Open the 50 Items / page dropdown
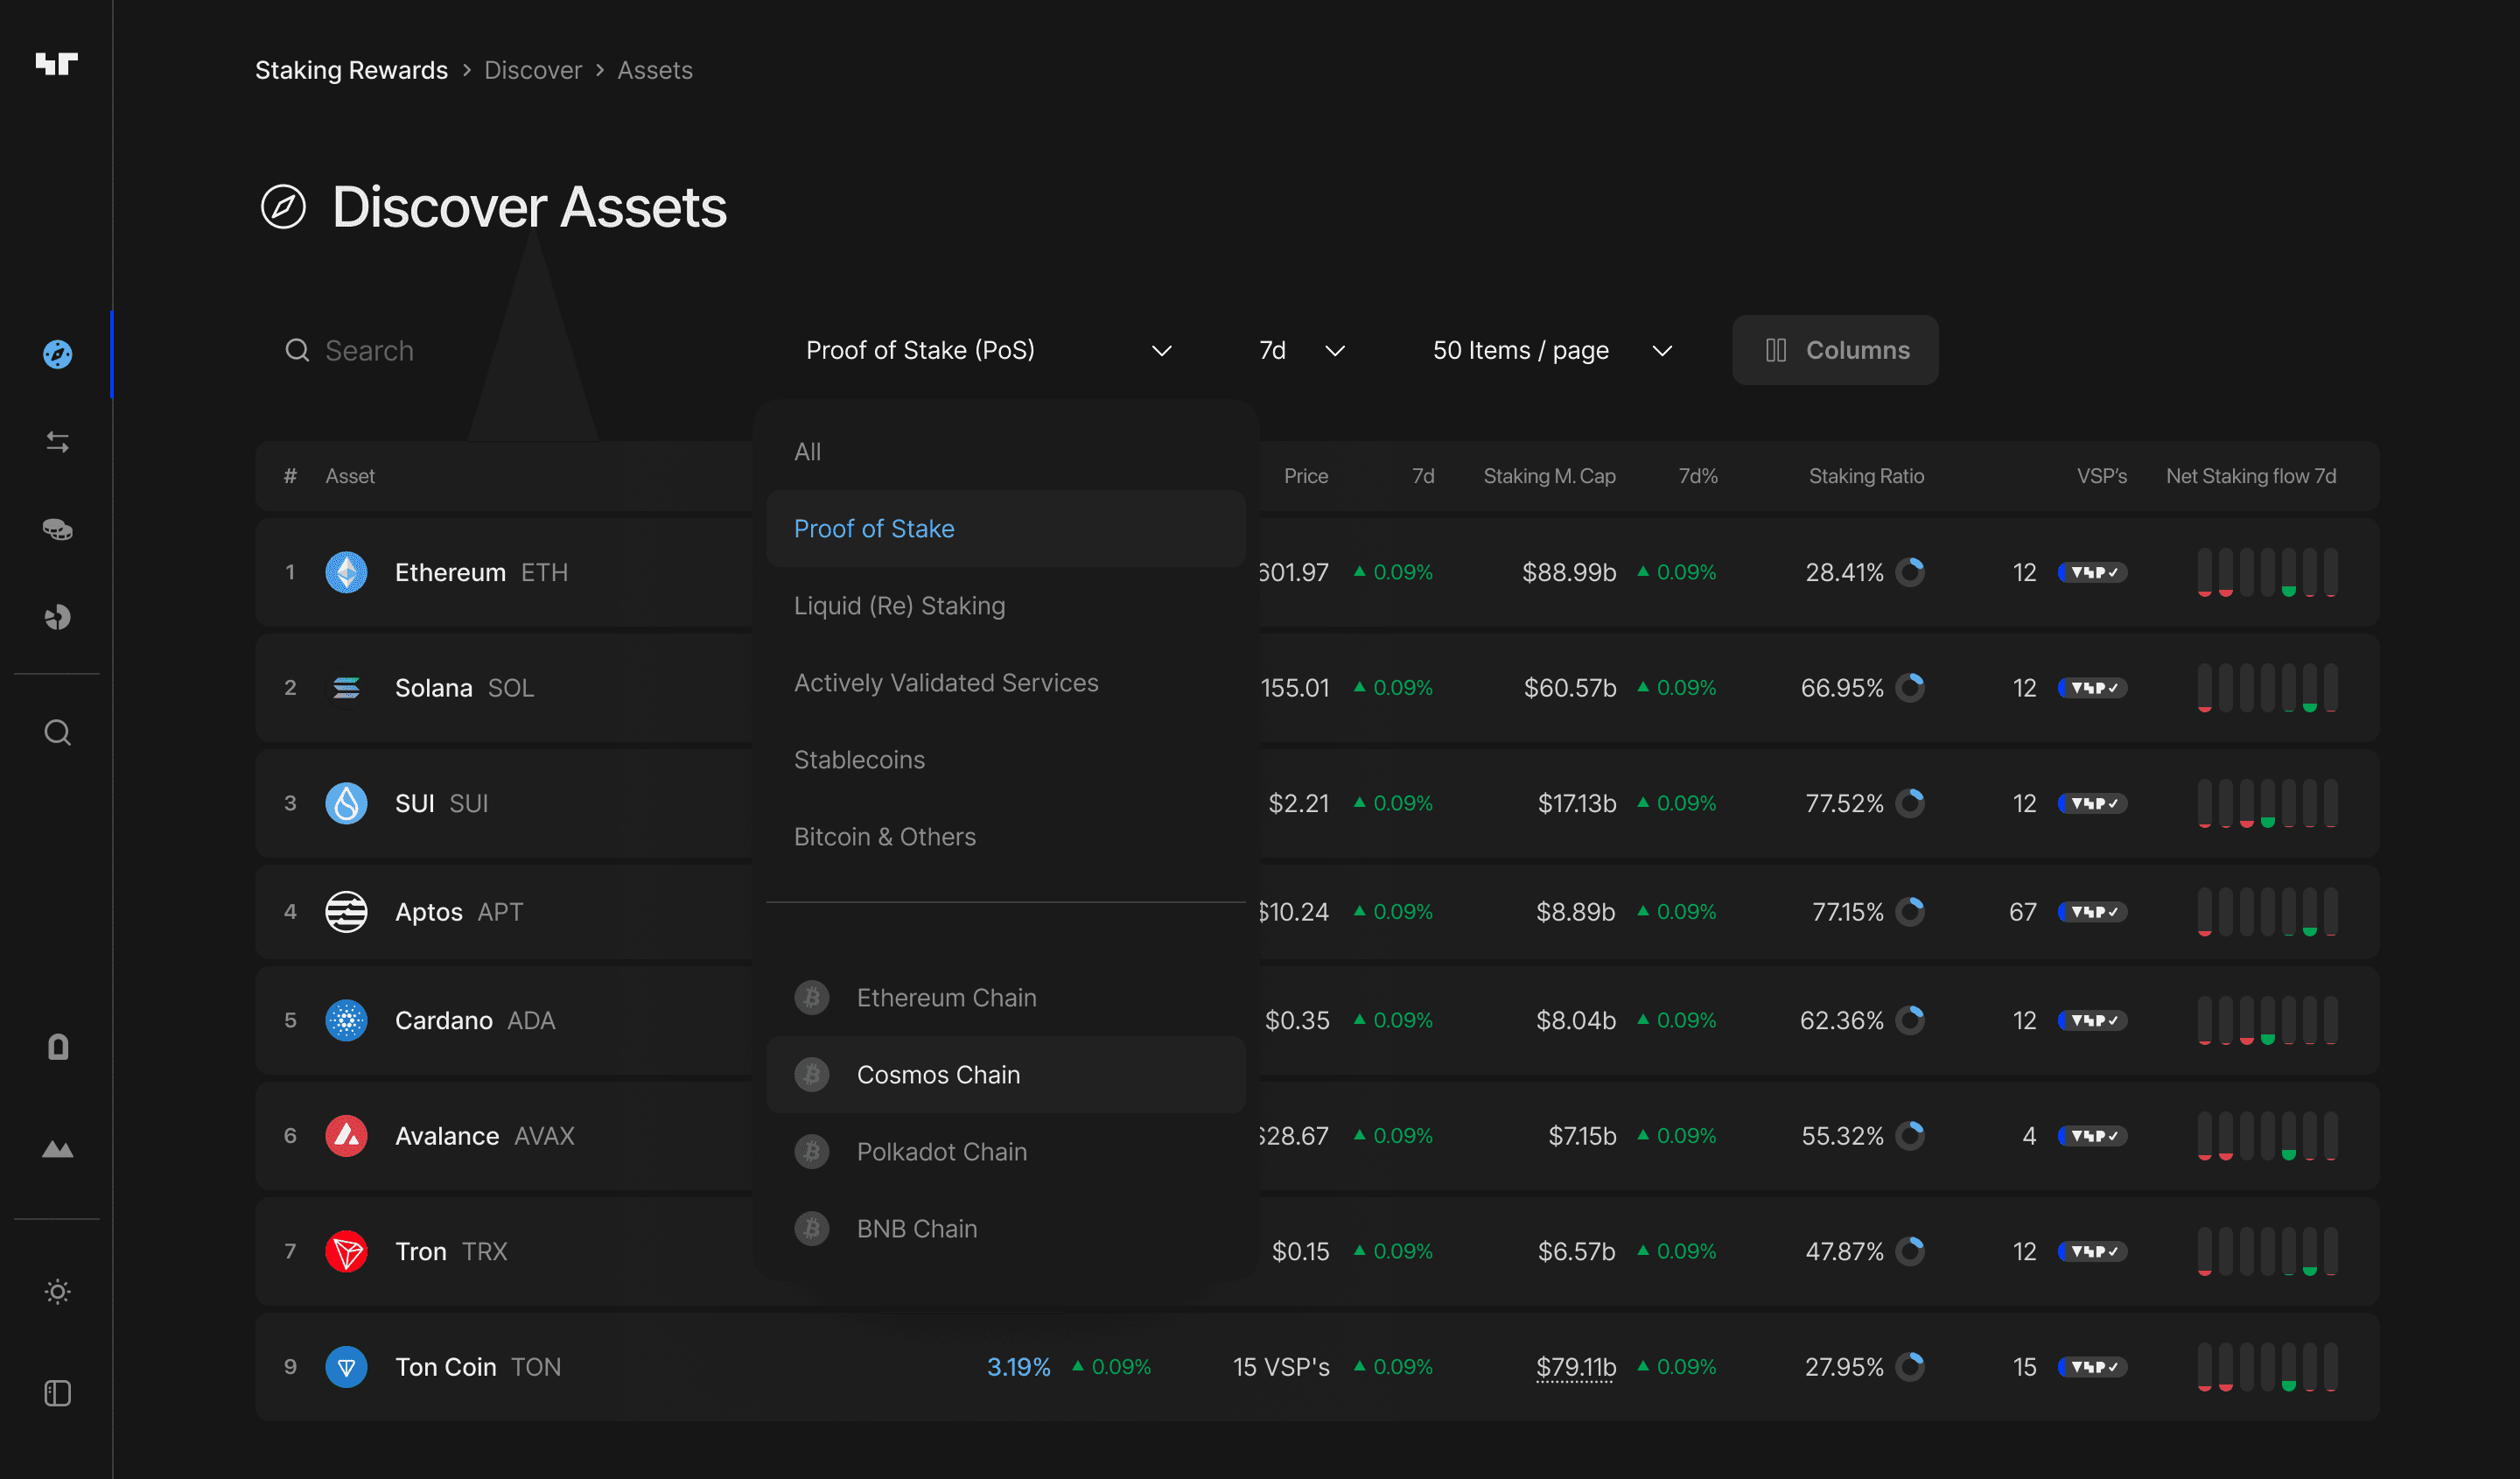The width and height of the screenshot is (2520, 1479). (1551, 350)
